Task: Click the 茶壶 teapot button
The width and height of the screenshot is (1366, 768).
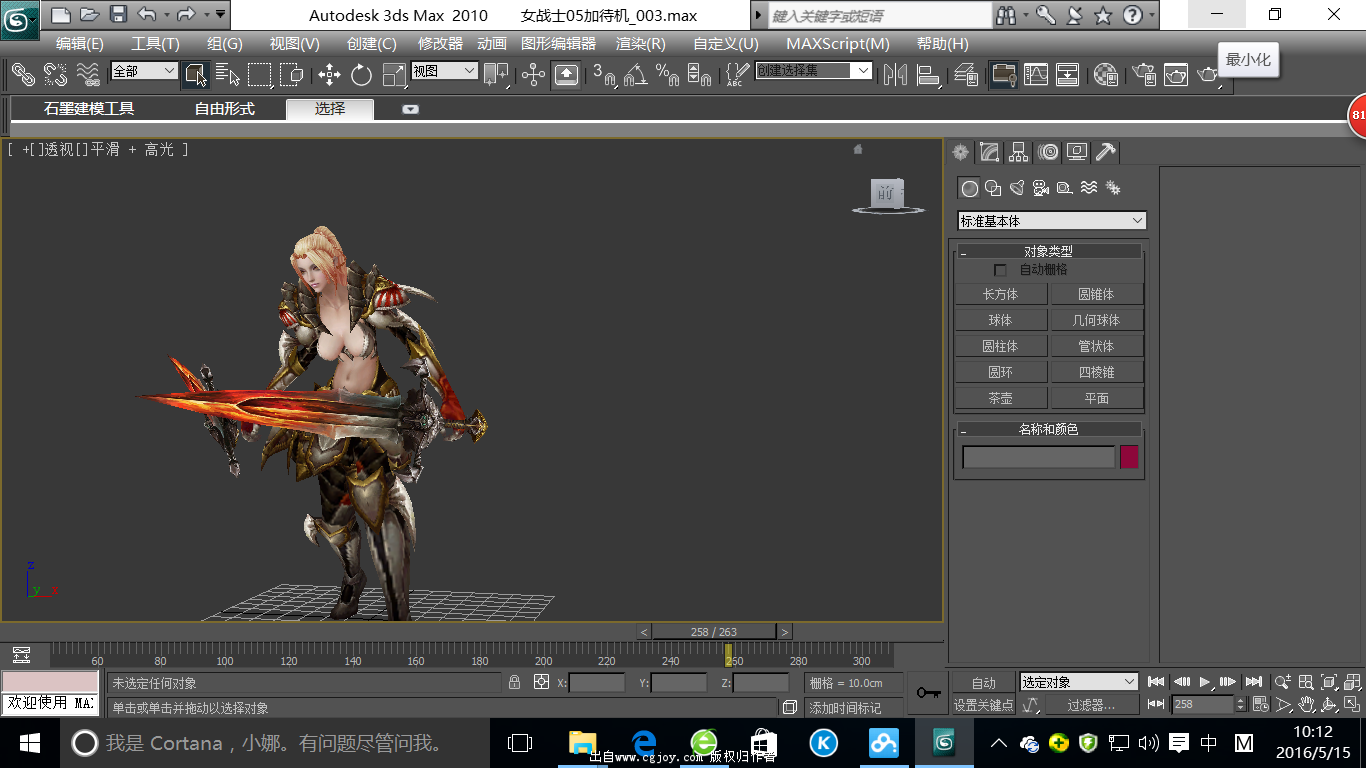Action: coord(1000,398)
